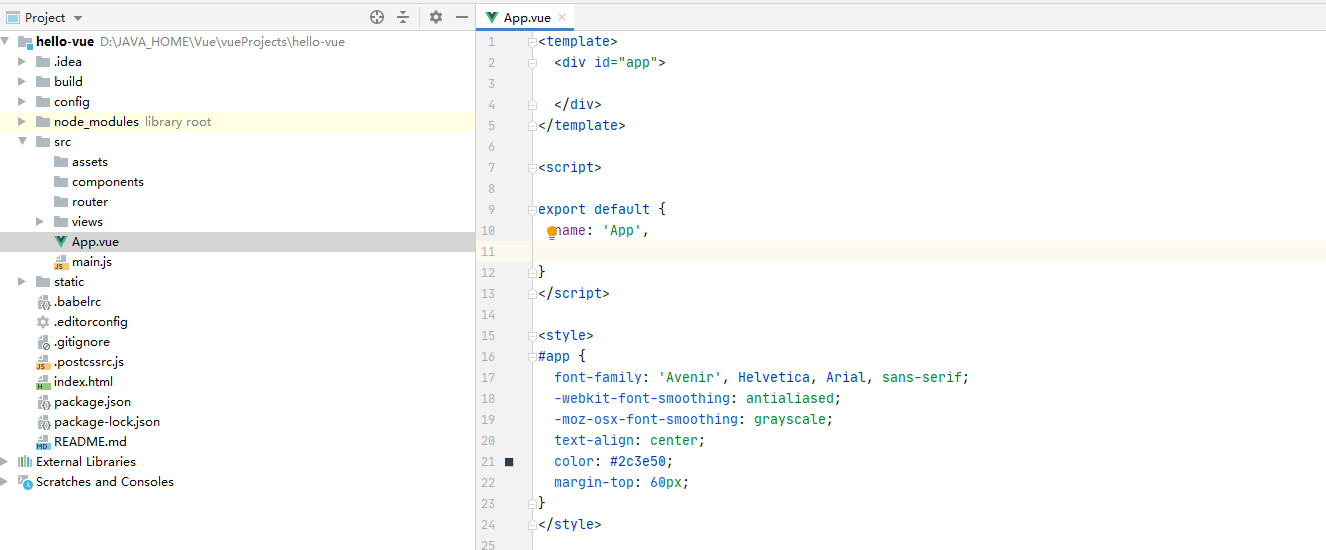
Task: Fold the <style> block at line 15
Action: [532, 336]
